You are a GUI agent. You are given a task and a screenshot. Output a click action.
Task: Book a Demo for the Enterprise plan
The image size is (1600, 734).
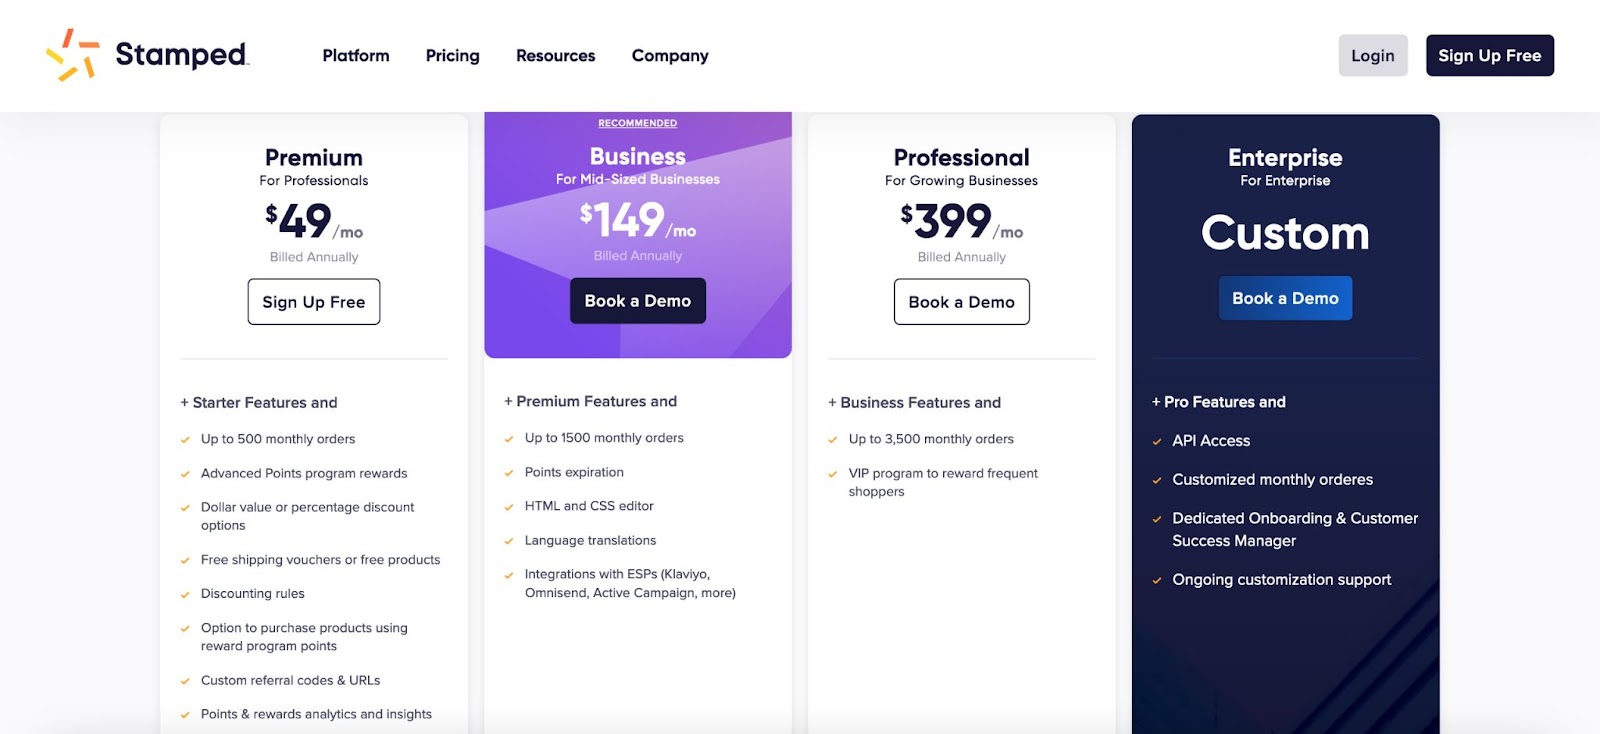point(1285,297)
